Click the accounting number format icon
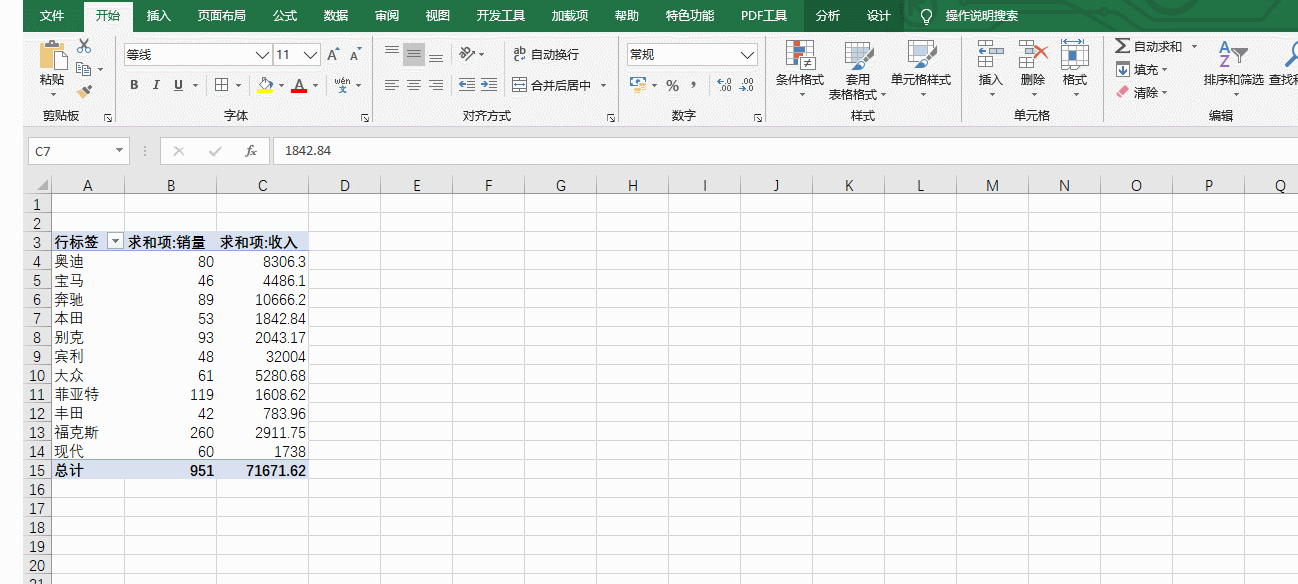This screenshot has width=1298, height=584. pos(637,86)
